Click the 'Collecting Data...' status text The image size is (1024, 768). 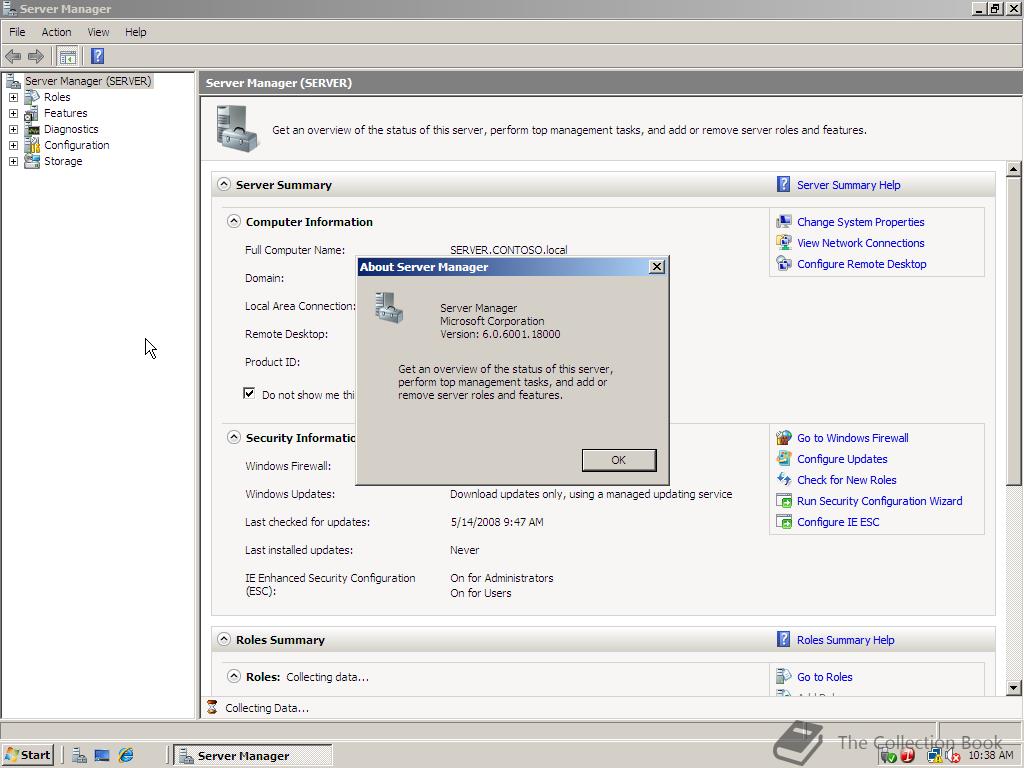click(267, 708)
